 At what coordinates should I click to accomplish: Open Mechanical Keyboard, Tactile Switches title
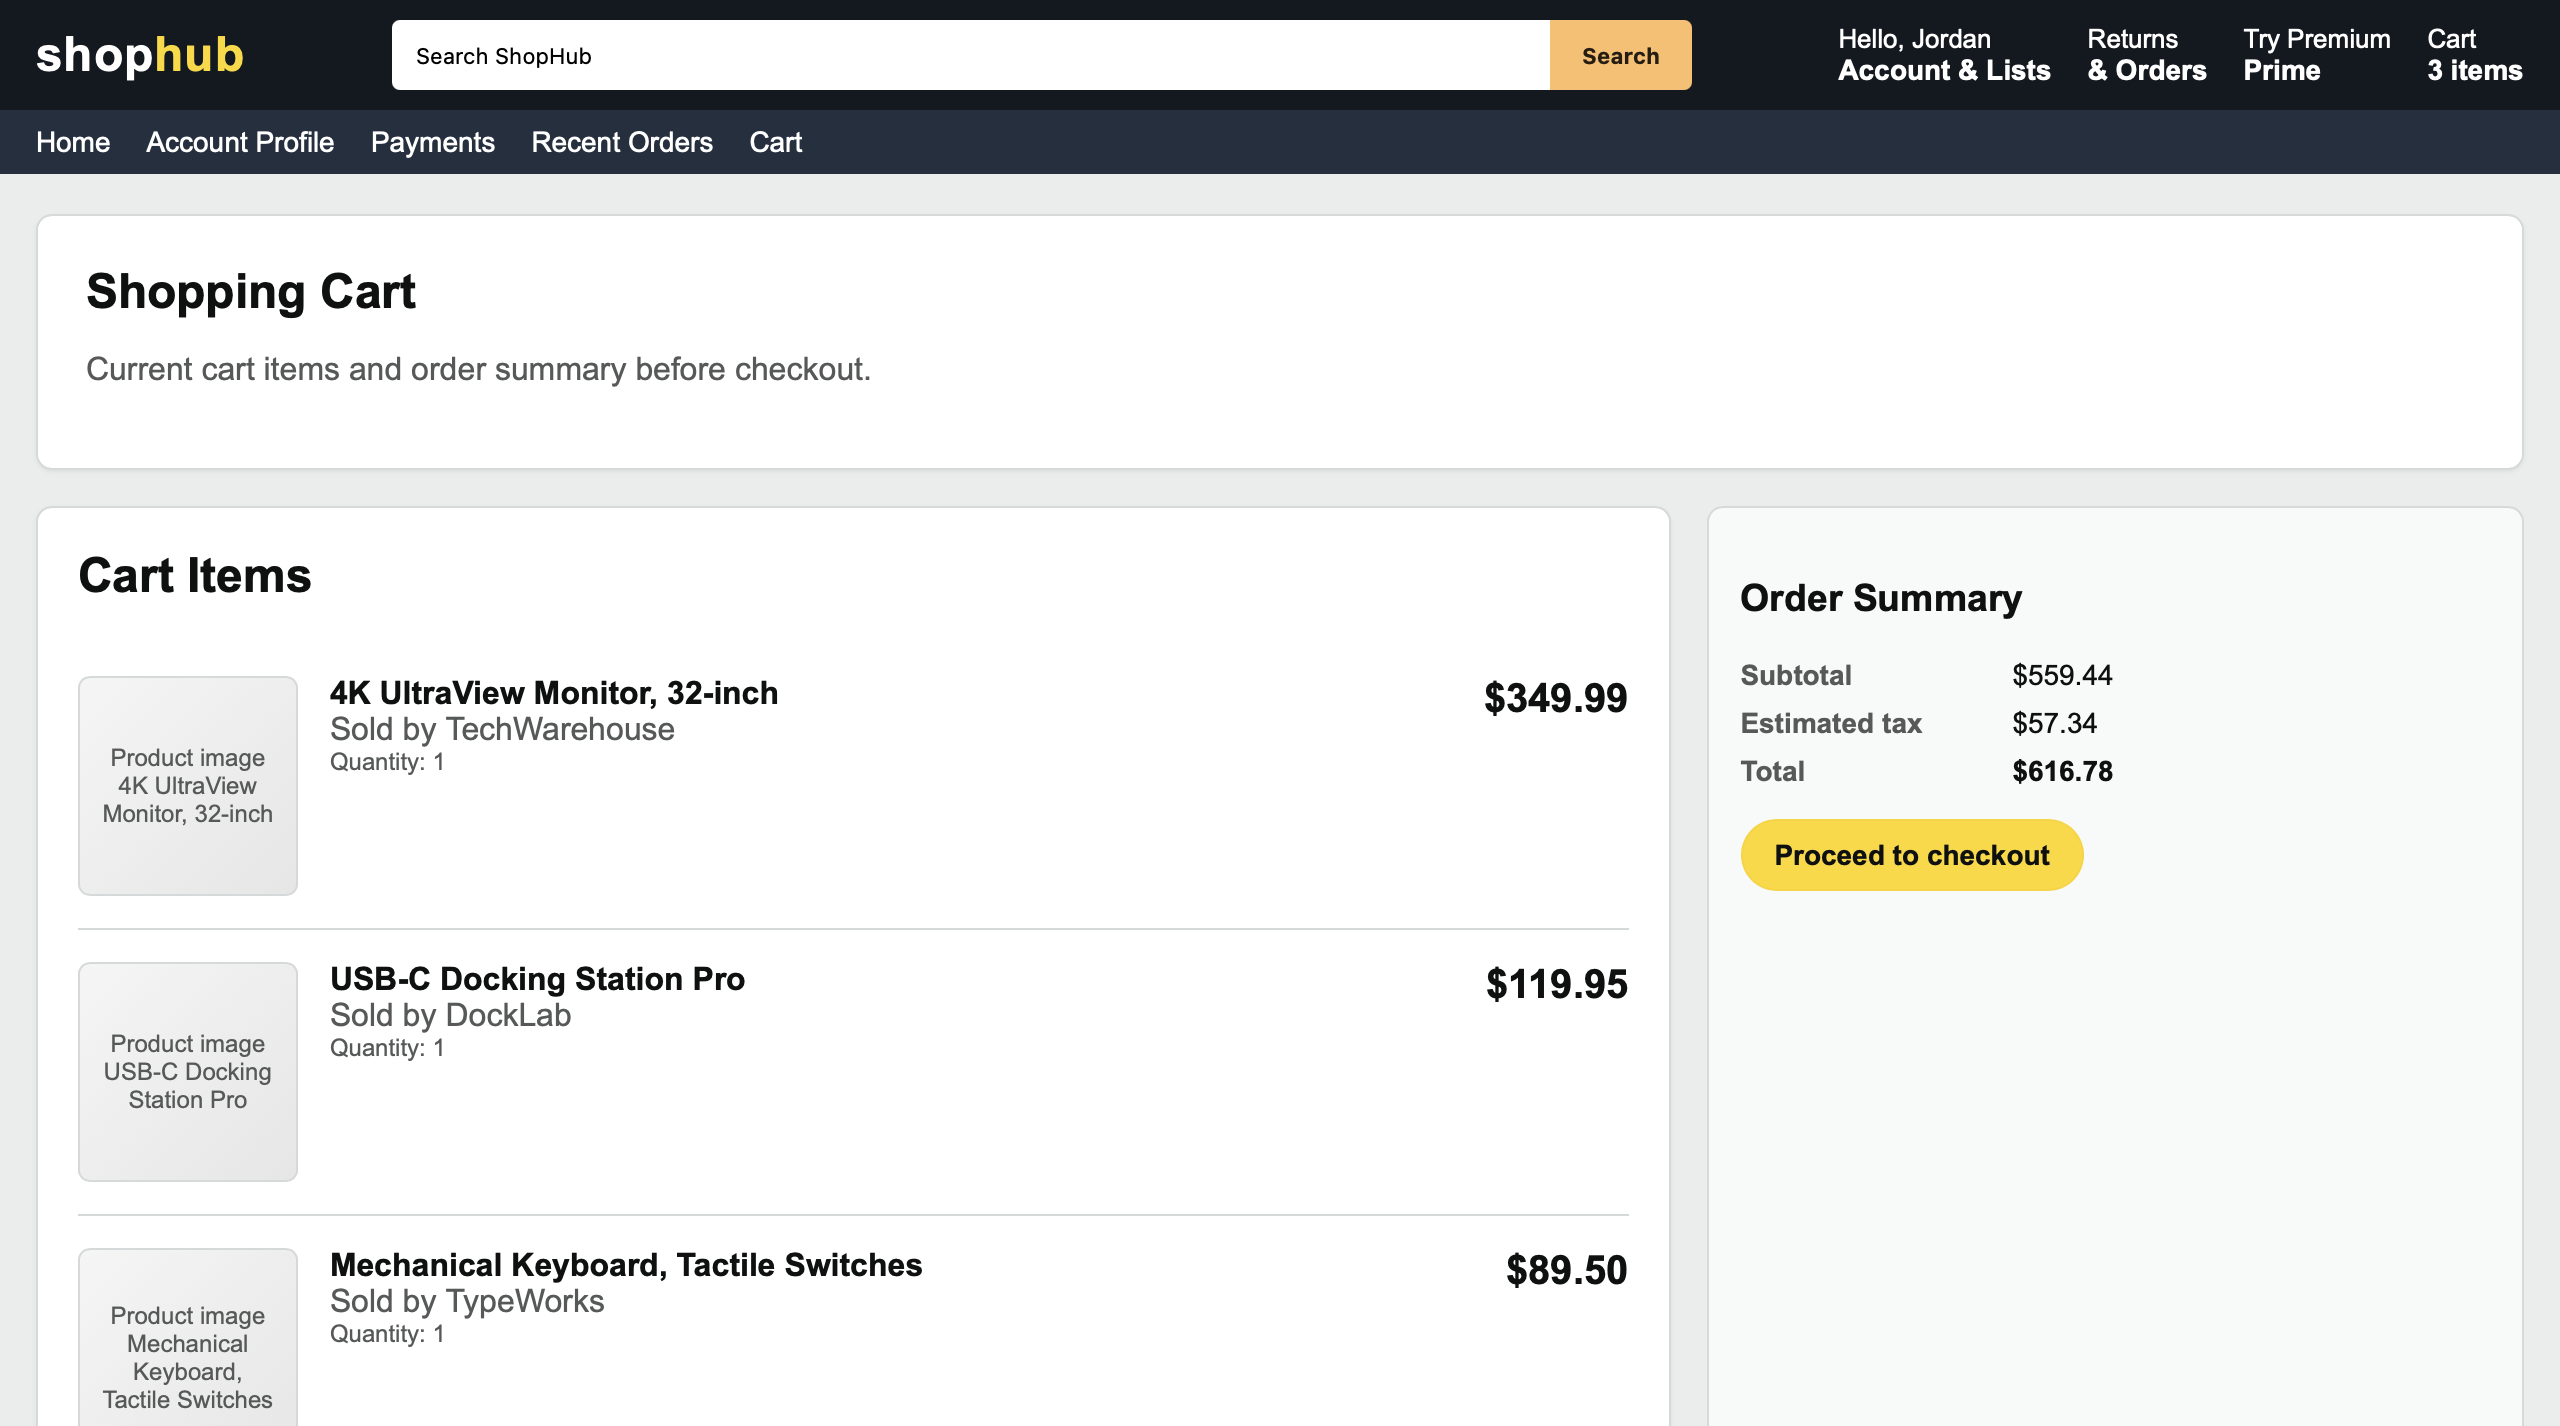626,1265
